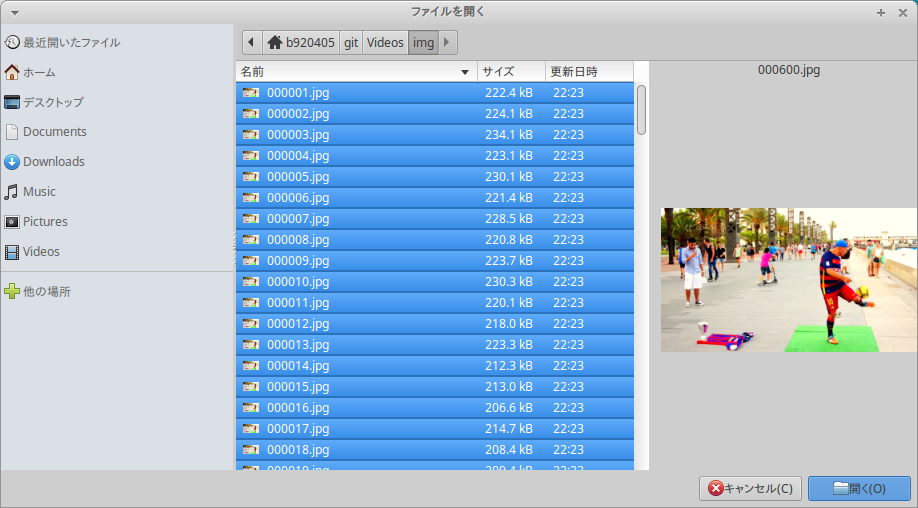
Task: Confirm with the 開く(O) button
Action: pos(859,488)
